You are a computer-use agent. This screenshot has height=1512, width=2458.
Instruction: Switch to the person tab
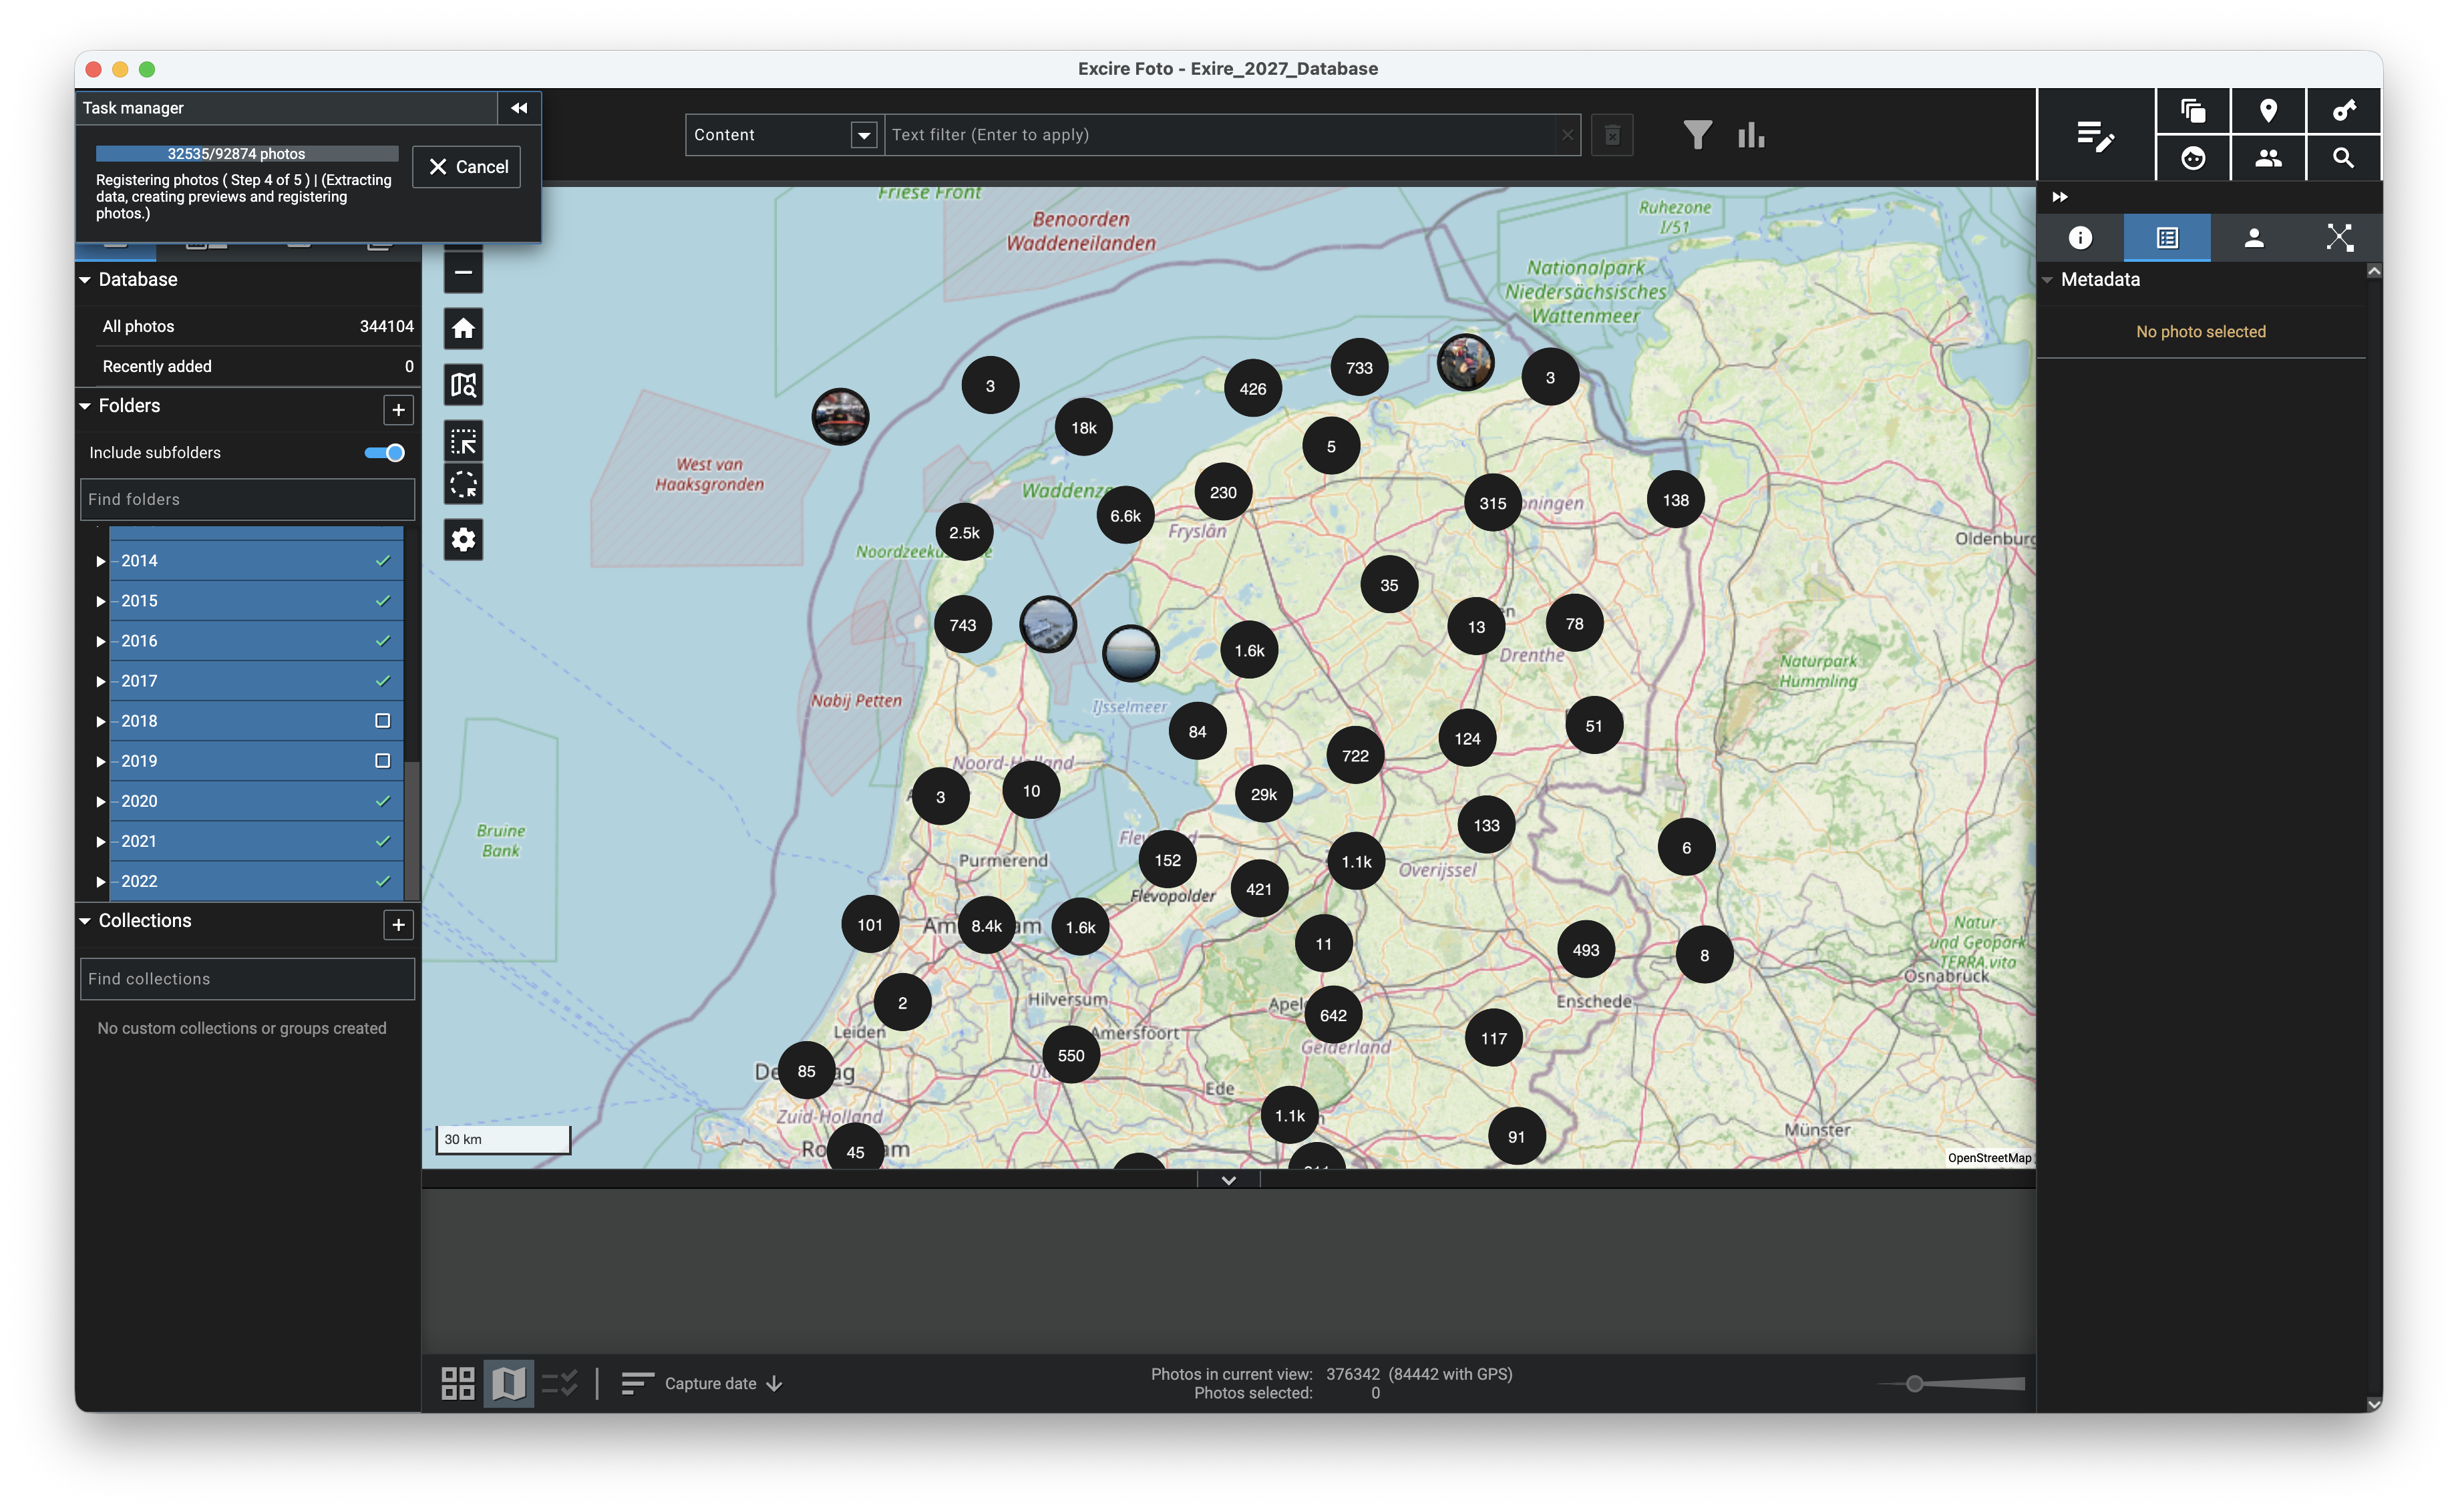pyautogui.click(x=2254, y=238)
